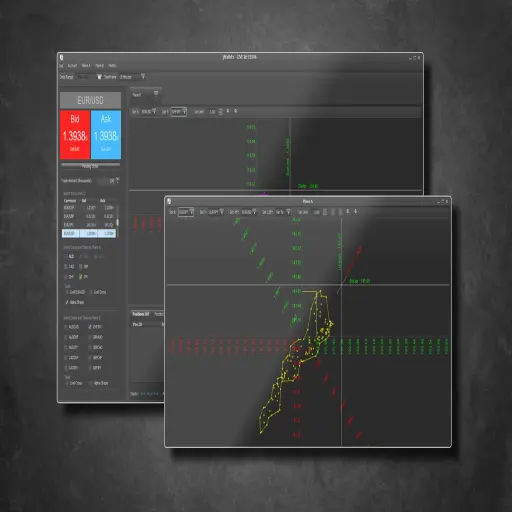Screen dimensions: 512x512
Task: Select the Chart Cross option below CADJPY
Action: (67, 383)
